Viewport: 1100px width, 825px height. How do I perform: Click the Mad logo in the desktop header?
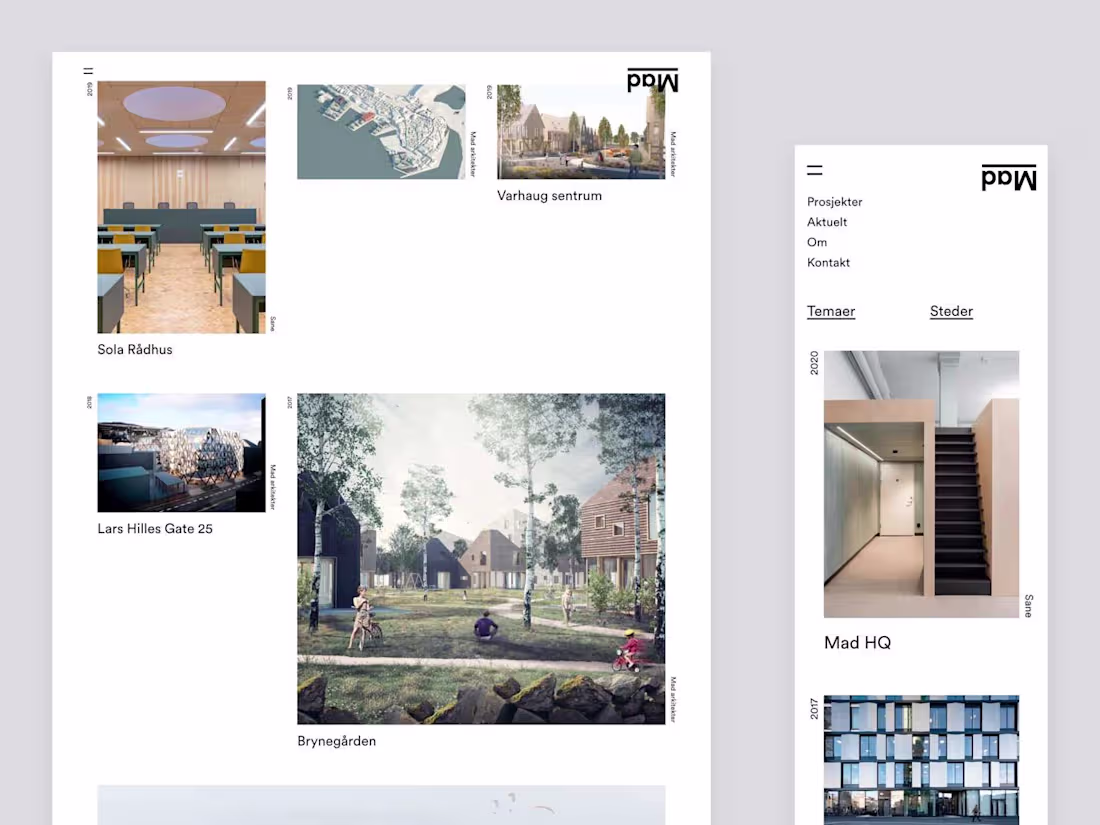click(x=652, y=80)
